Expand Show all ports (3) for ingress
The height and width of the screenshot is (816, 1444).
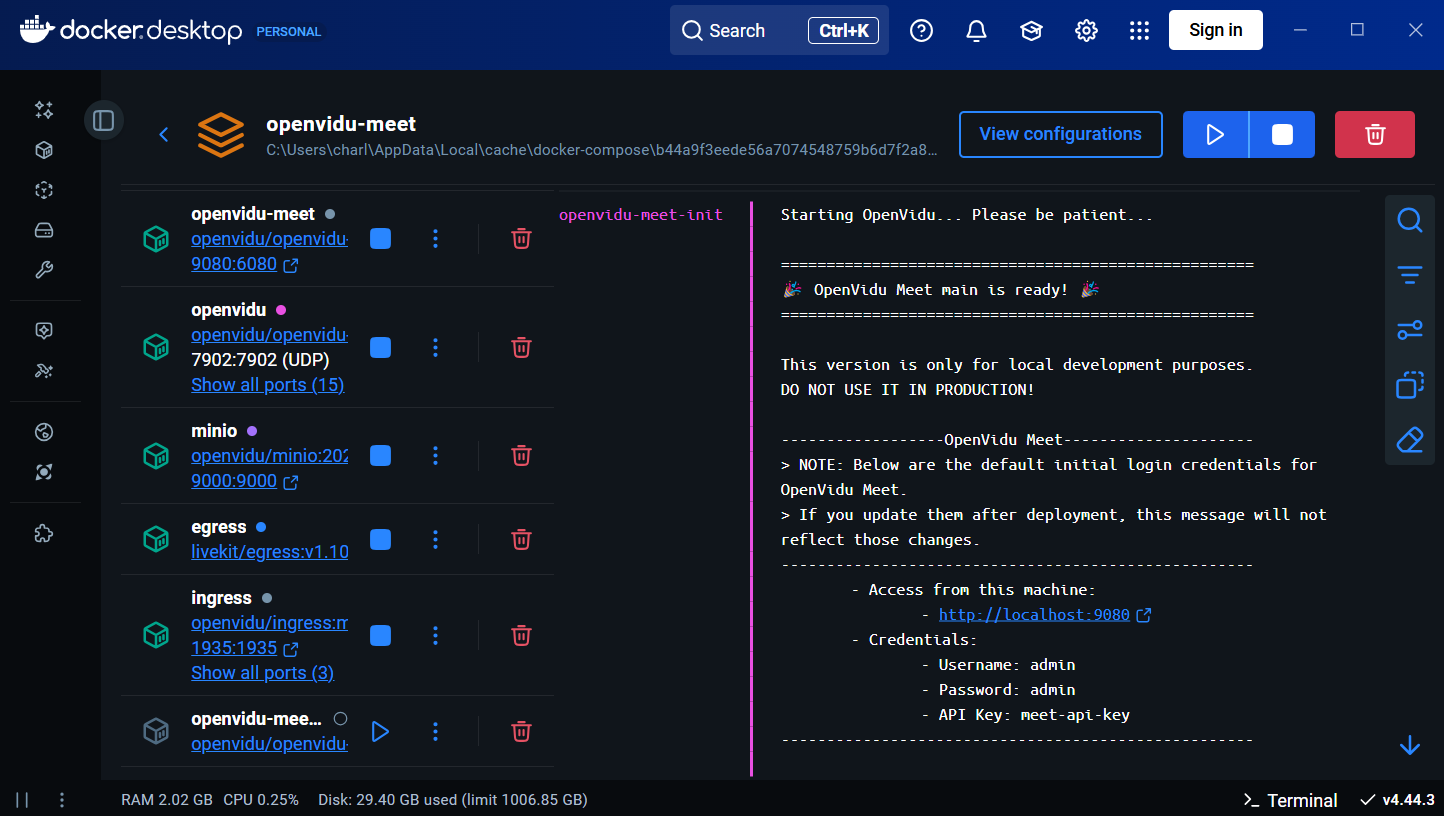click(x=262, y=673)
